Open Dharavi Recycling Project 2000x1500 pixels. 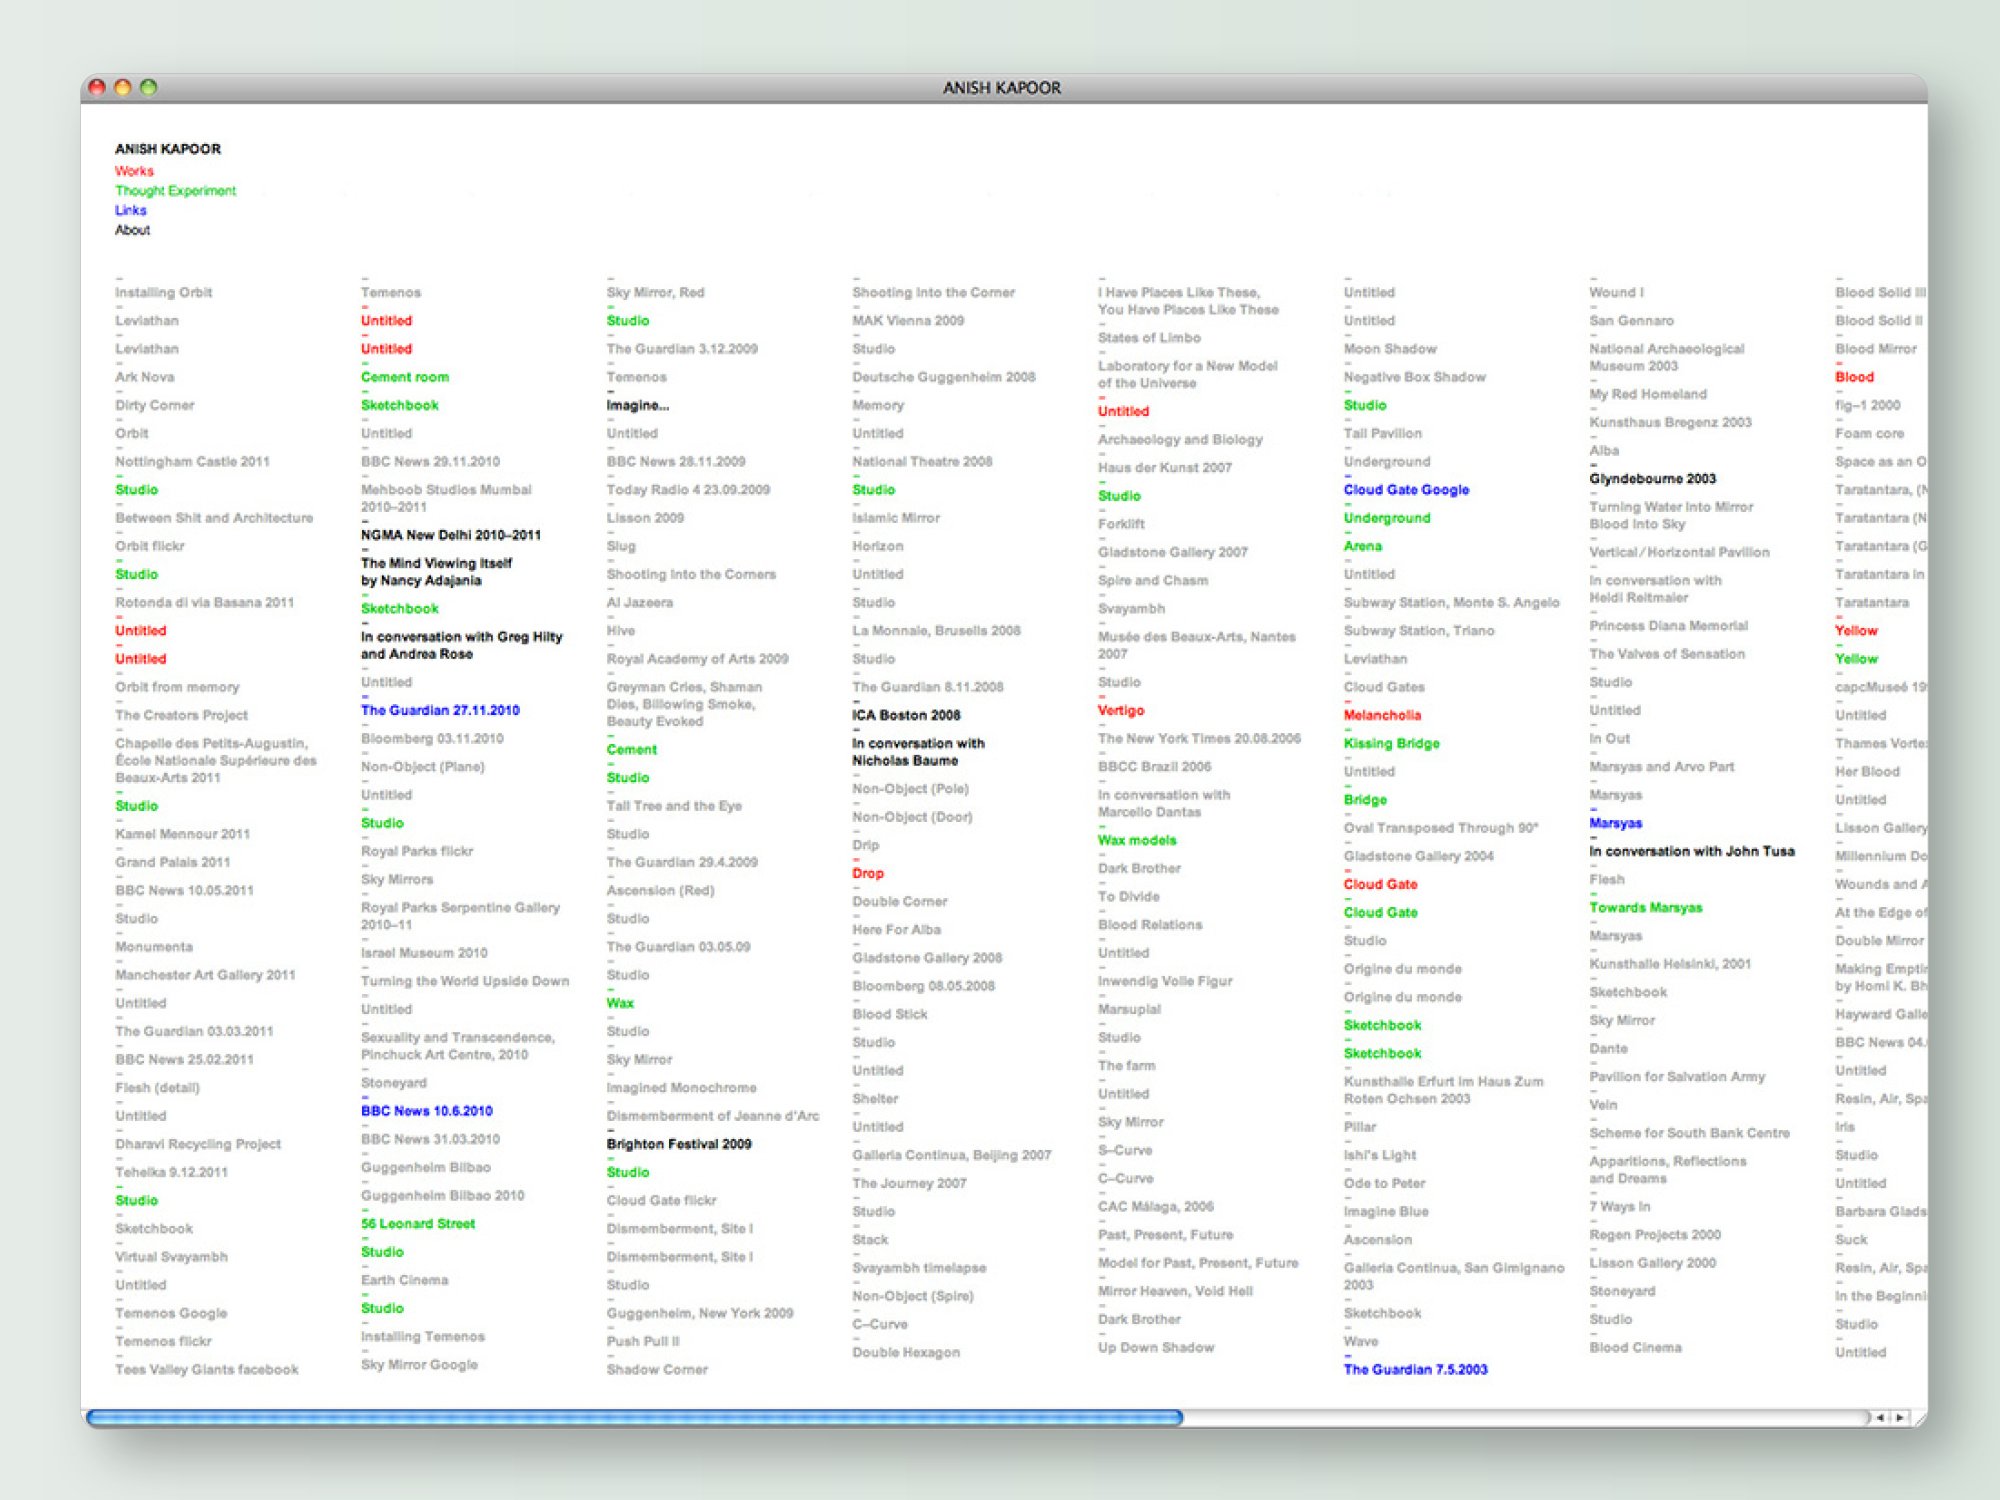point(198,1144)
